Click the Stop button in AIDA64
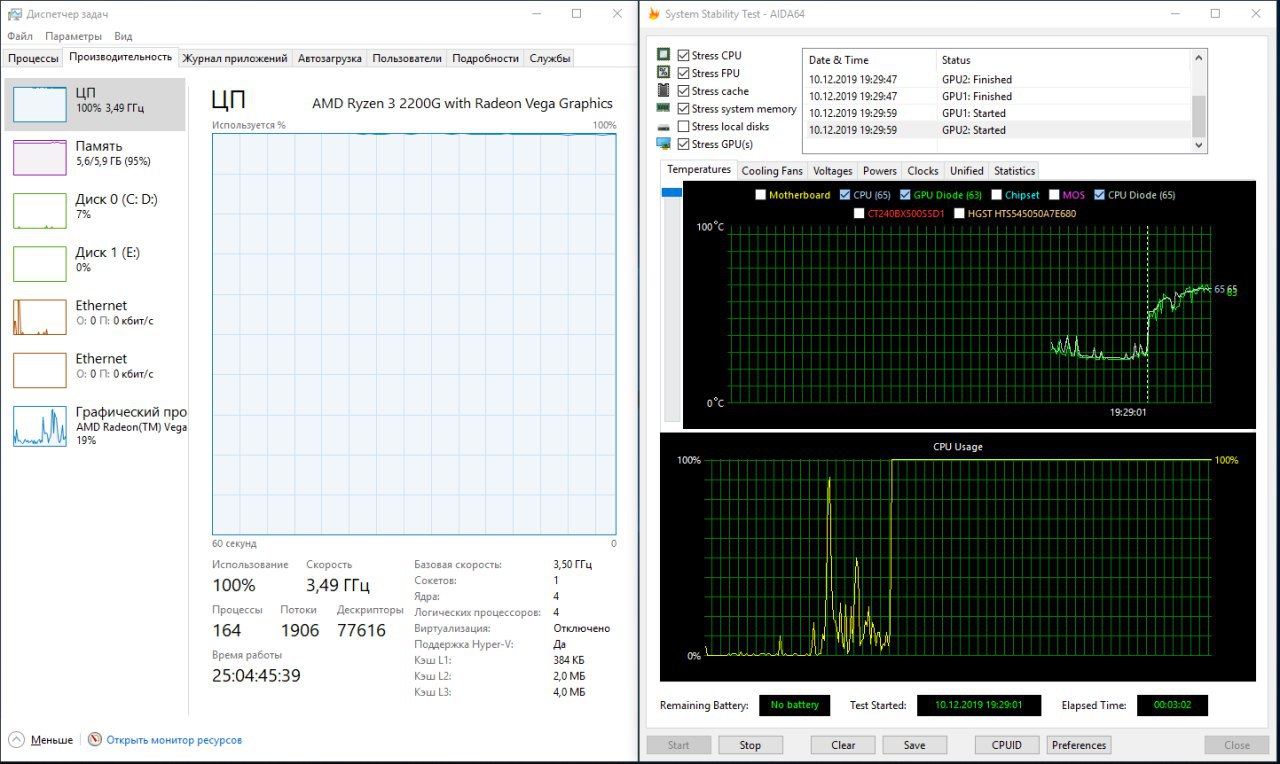The image size is (1280, 764). 750,745
